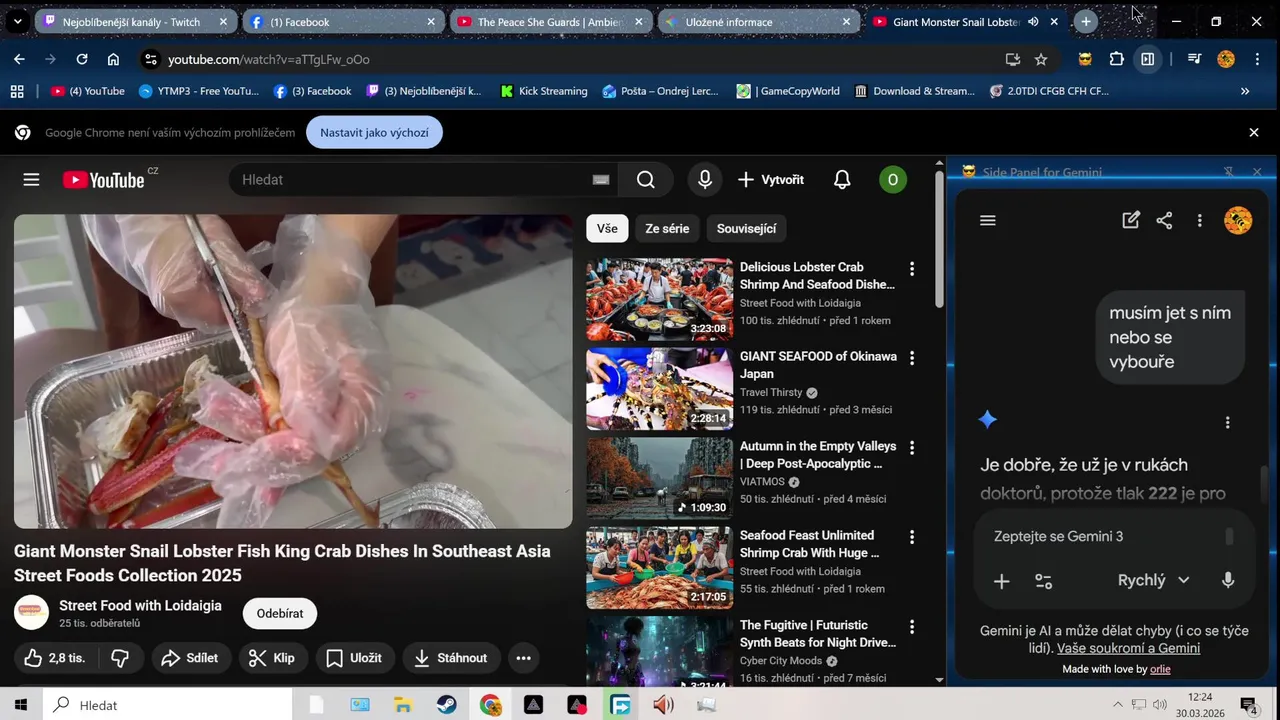
Task: Click the magnifier search button on YouTube
Action: 646,180
